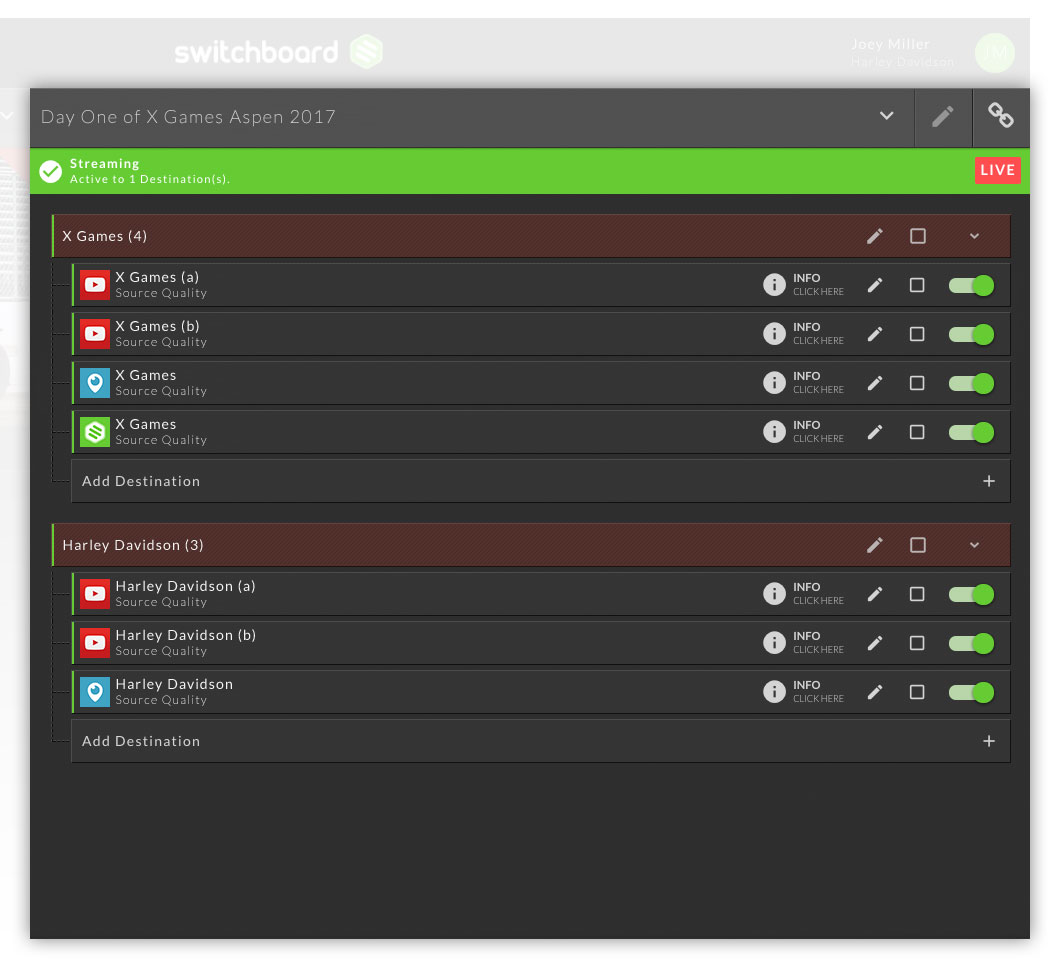The height and width of the screenshot is (968, 1060).
Task: Turn off the Harley Davidson (b) toggle
Action: coord(971,643)
